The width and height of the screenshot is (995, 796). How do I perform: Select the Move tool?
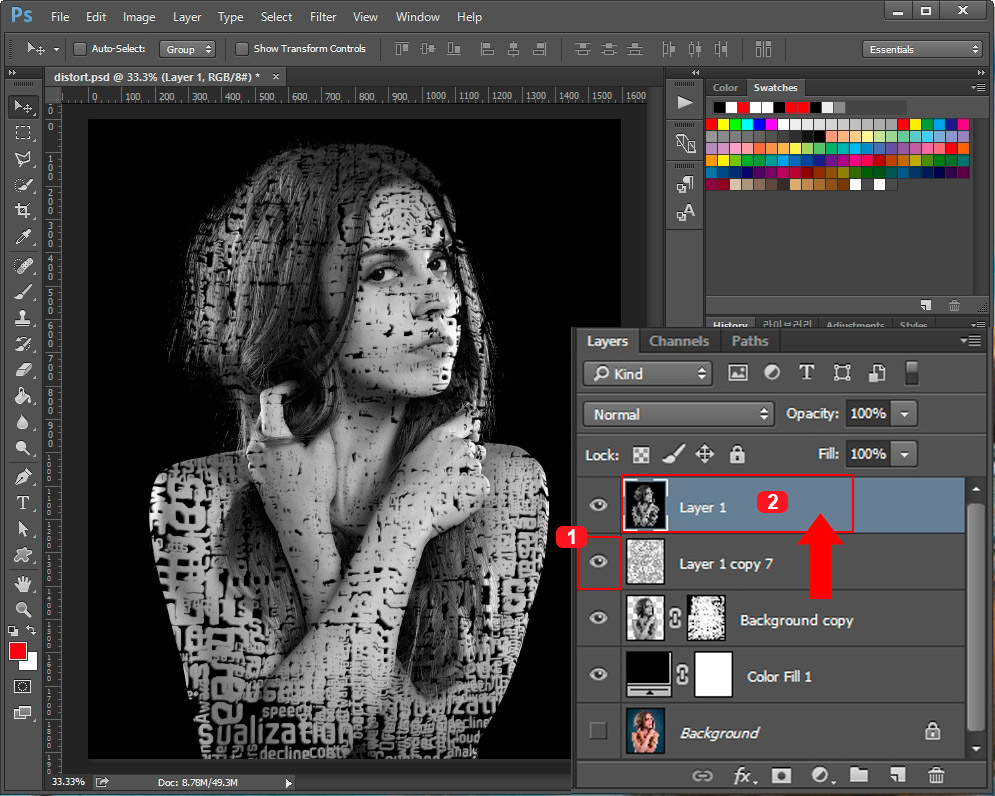23,106
